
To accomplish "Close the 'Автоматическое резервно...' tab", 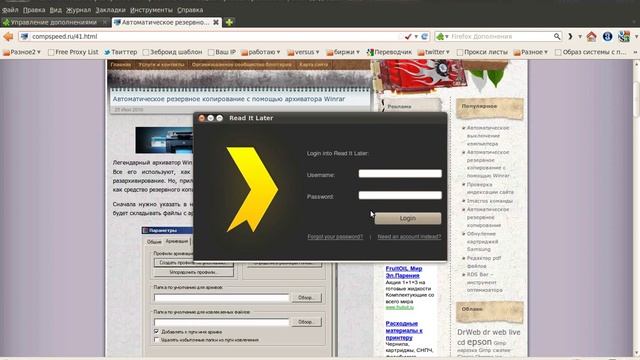I will (216, 22).
